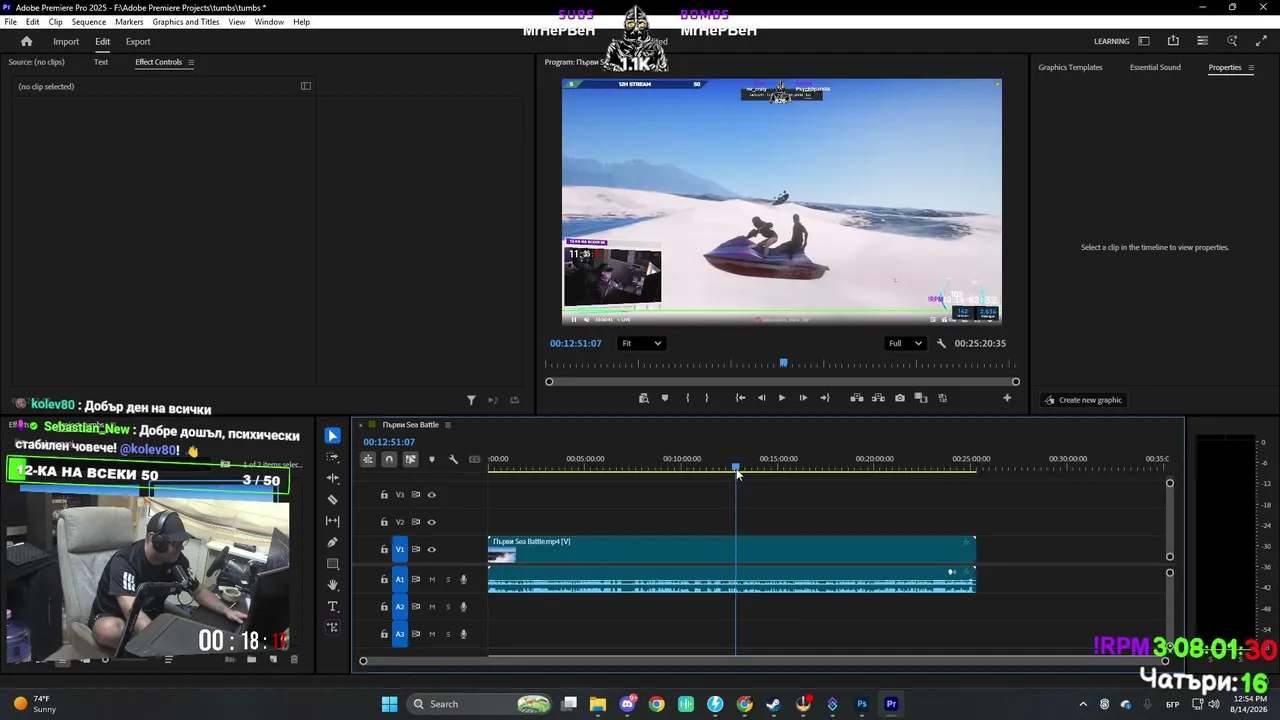Viewport: 1280px width, 720px height.
Task: Click the Comparison View icon
Action: click(921, 398)
